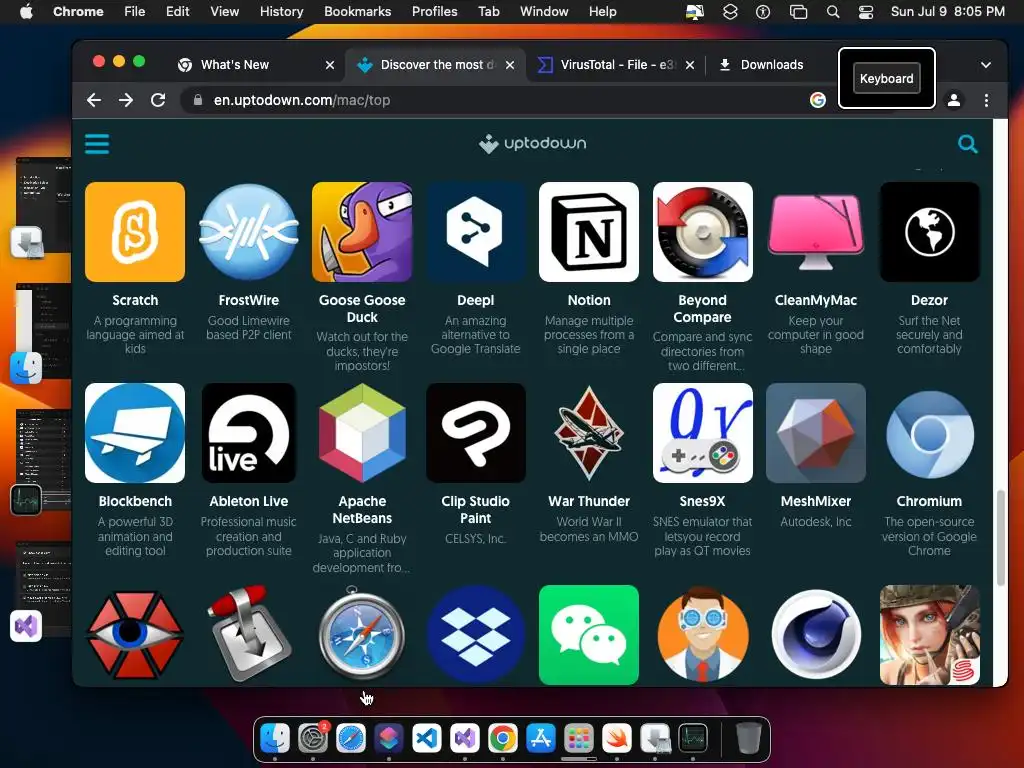The height and width of the screenshot is (768, 1024).
Task: Select the Safari compass app tile
Action: pyautogui.click(x=362, y=635)
